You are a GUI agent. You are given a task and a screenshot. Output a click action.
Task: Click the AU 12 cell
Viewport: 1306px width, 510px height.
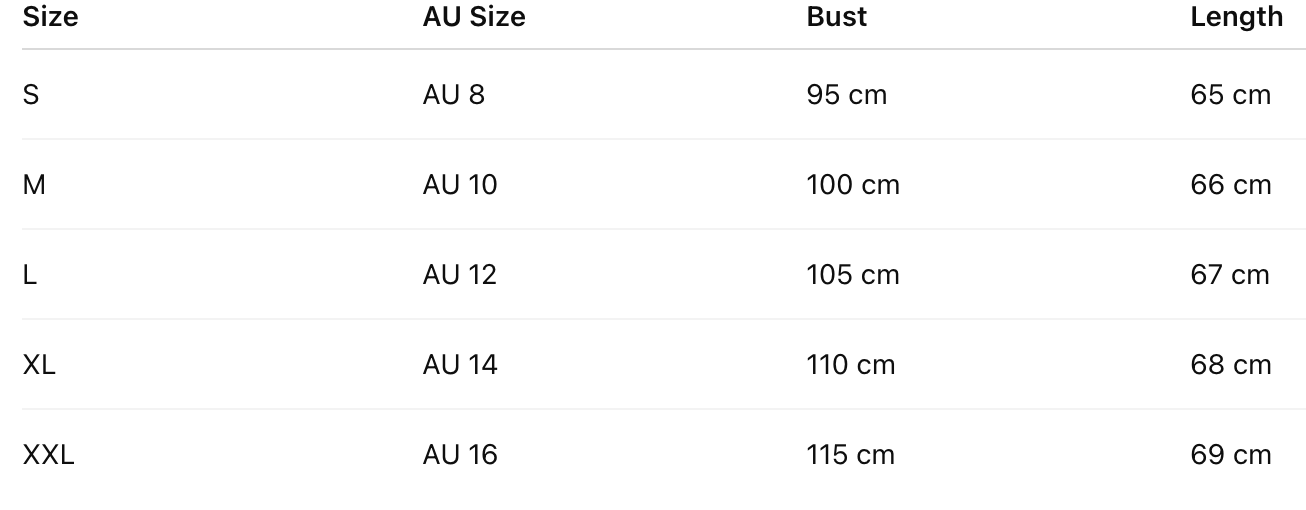[459, 275]
